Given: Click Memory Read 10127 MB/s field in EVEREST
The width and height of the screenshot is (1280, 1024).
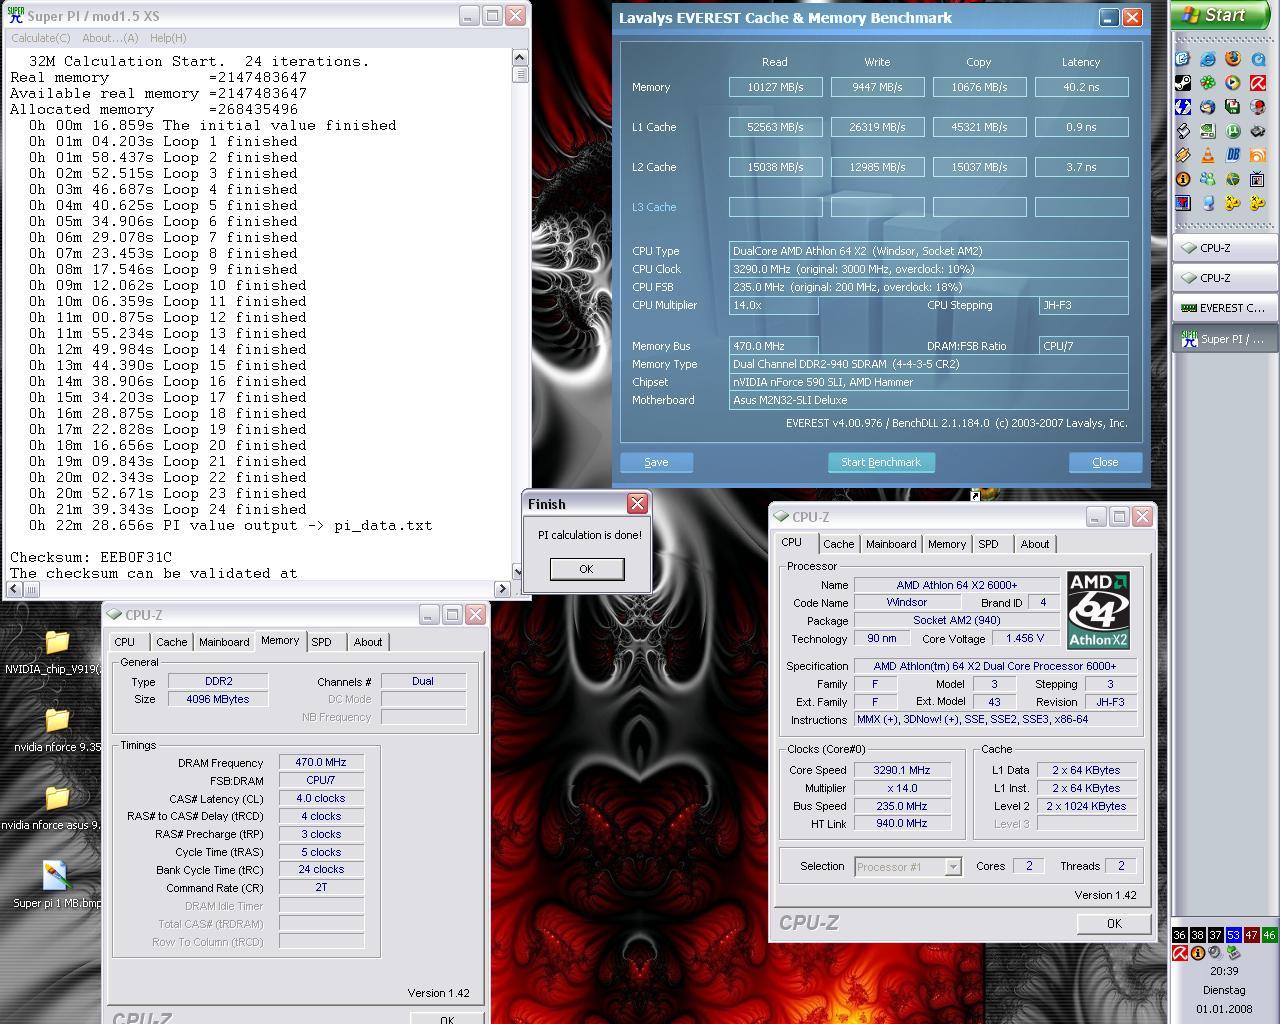Looking at the screenshot, I should pyautogui.click(x=776, y=87).
